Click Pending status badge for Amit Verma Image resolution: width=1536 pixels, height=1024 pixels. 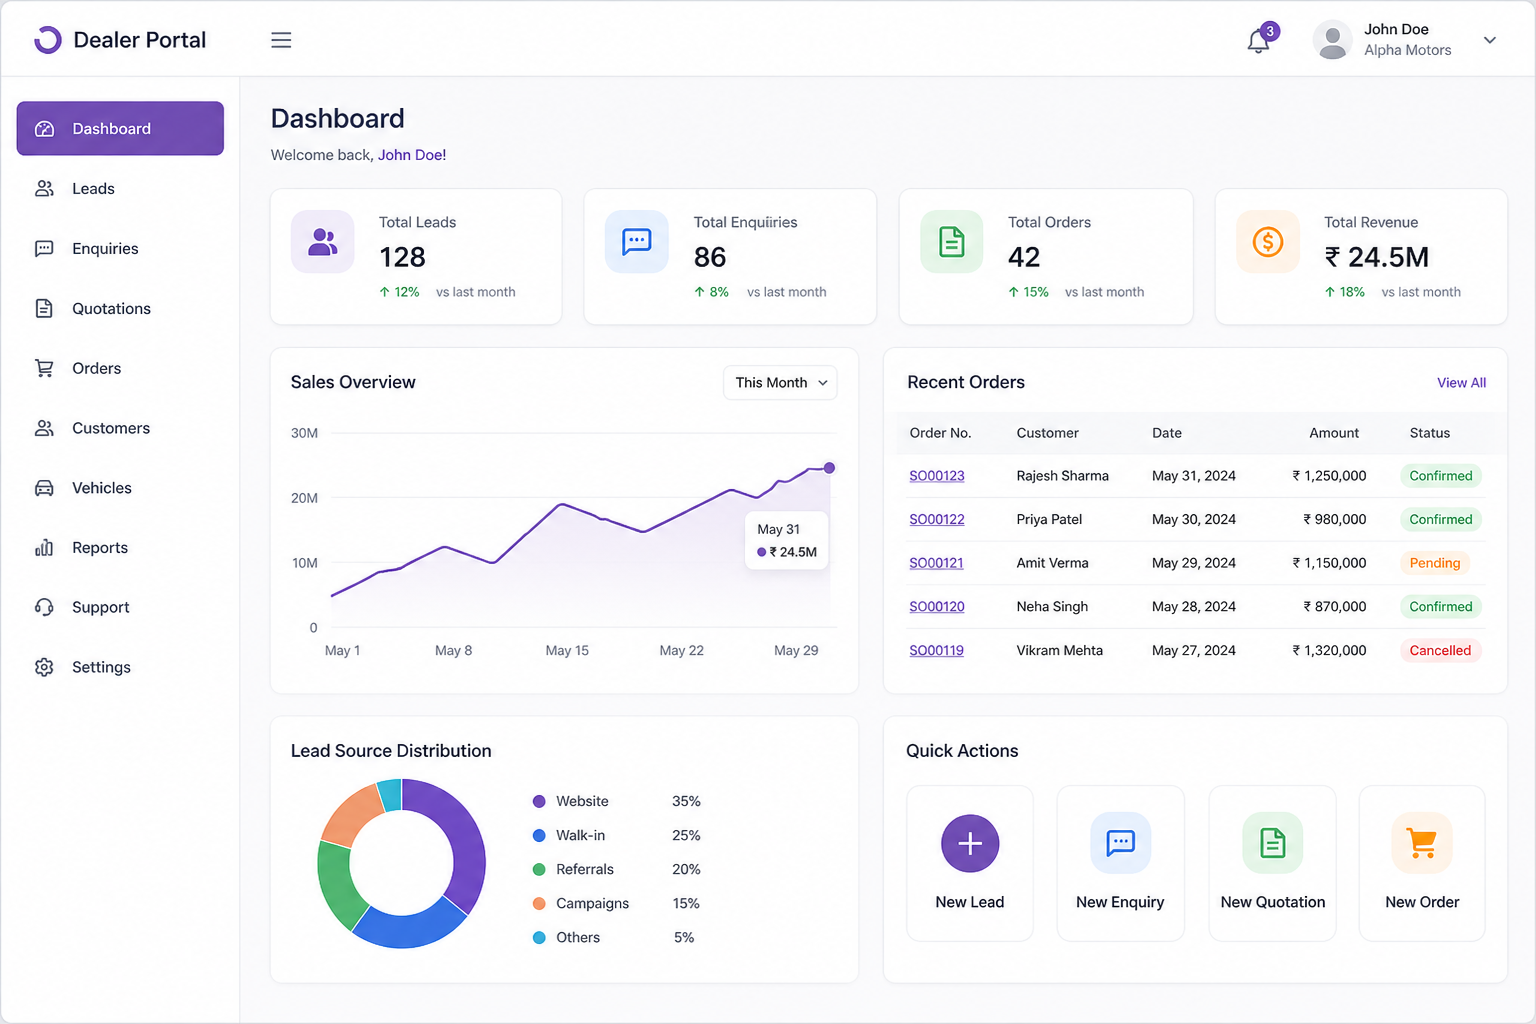1435,563
